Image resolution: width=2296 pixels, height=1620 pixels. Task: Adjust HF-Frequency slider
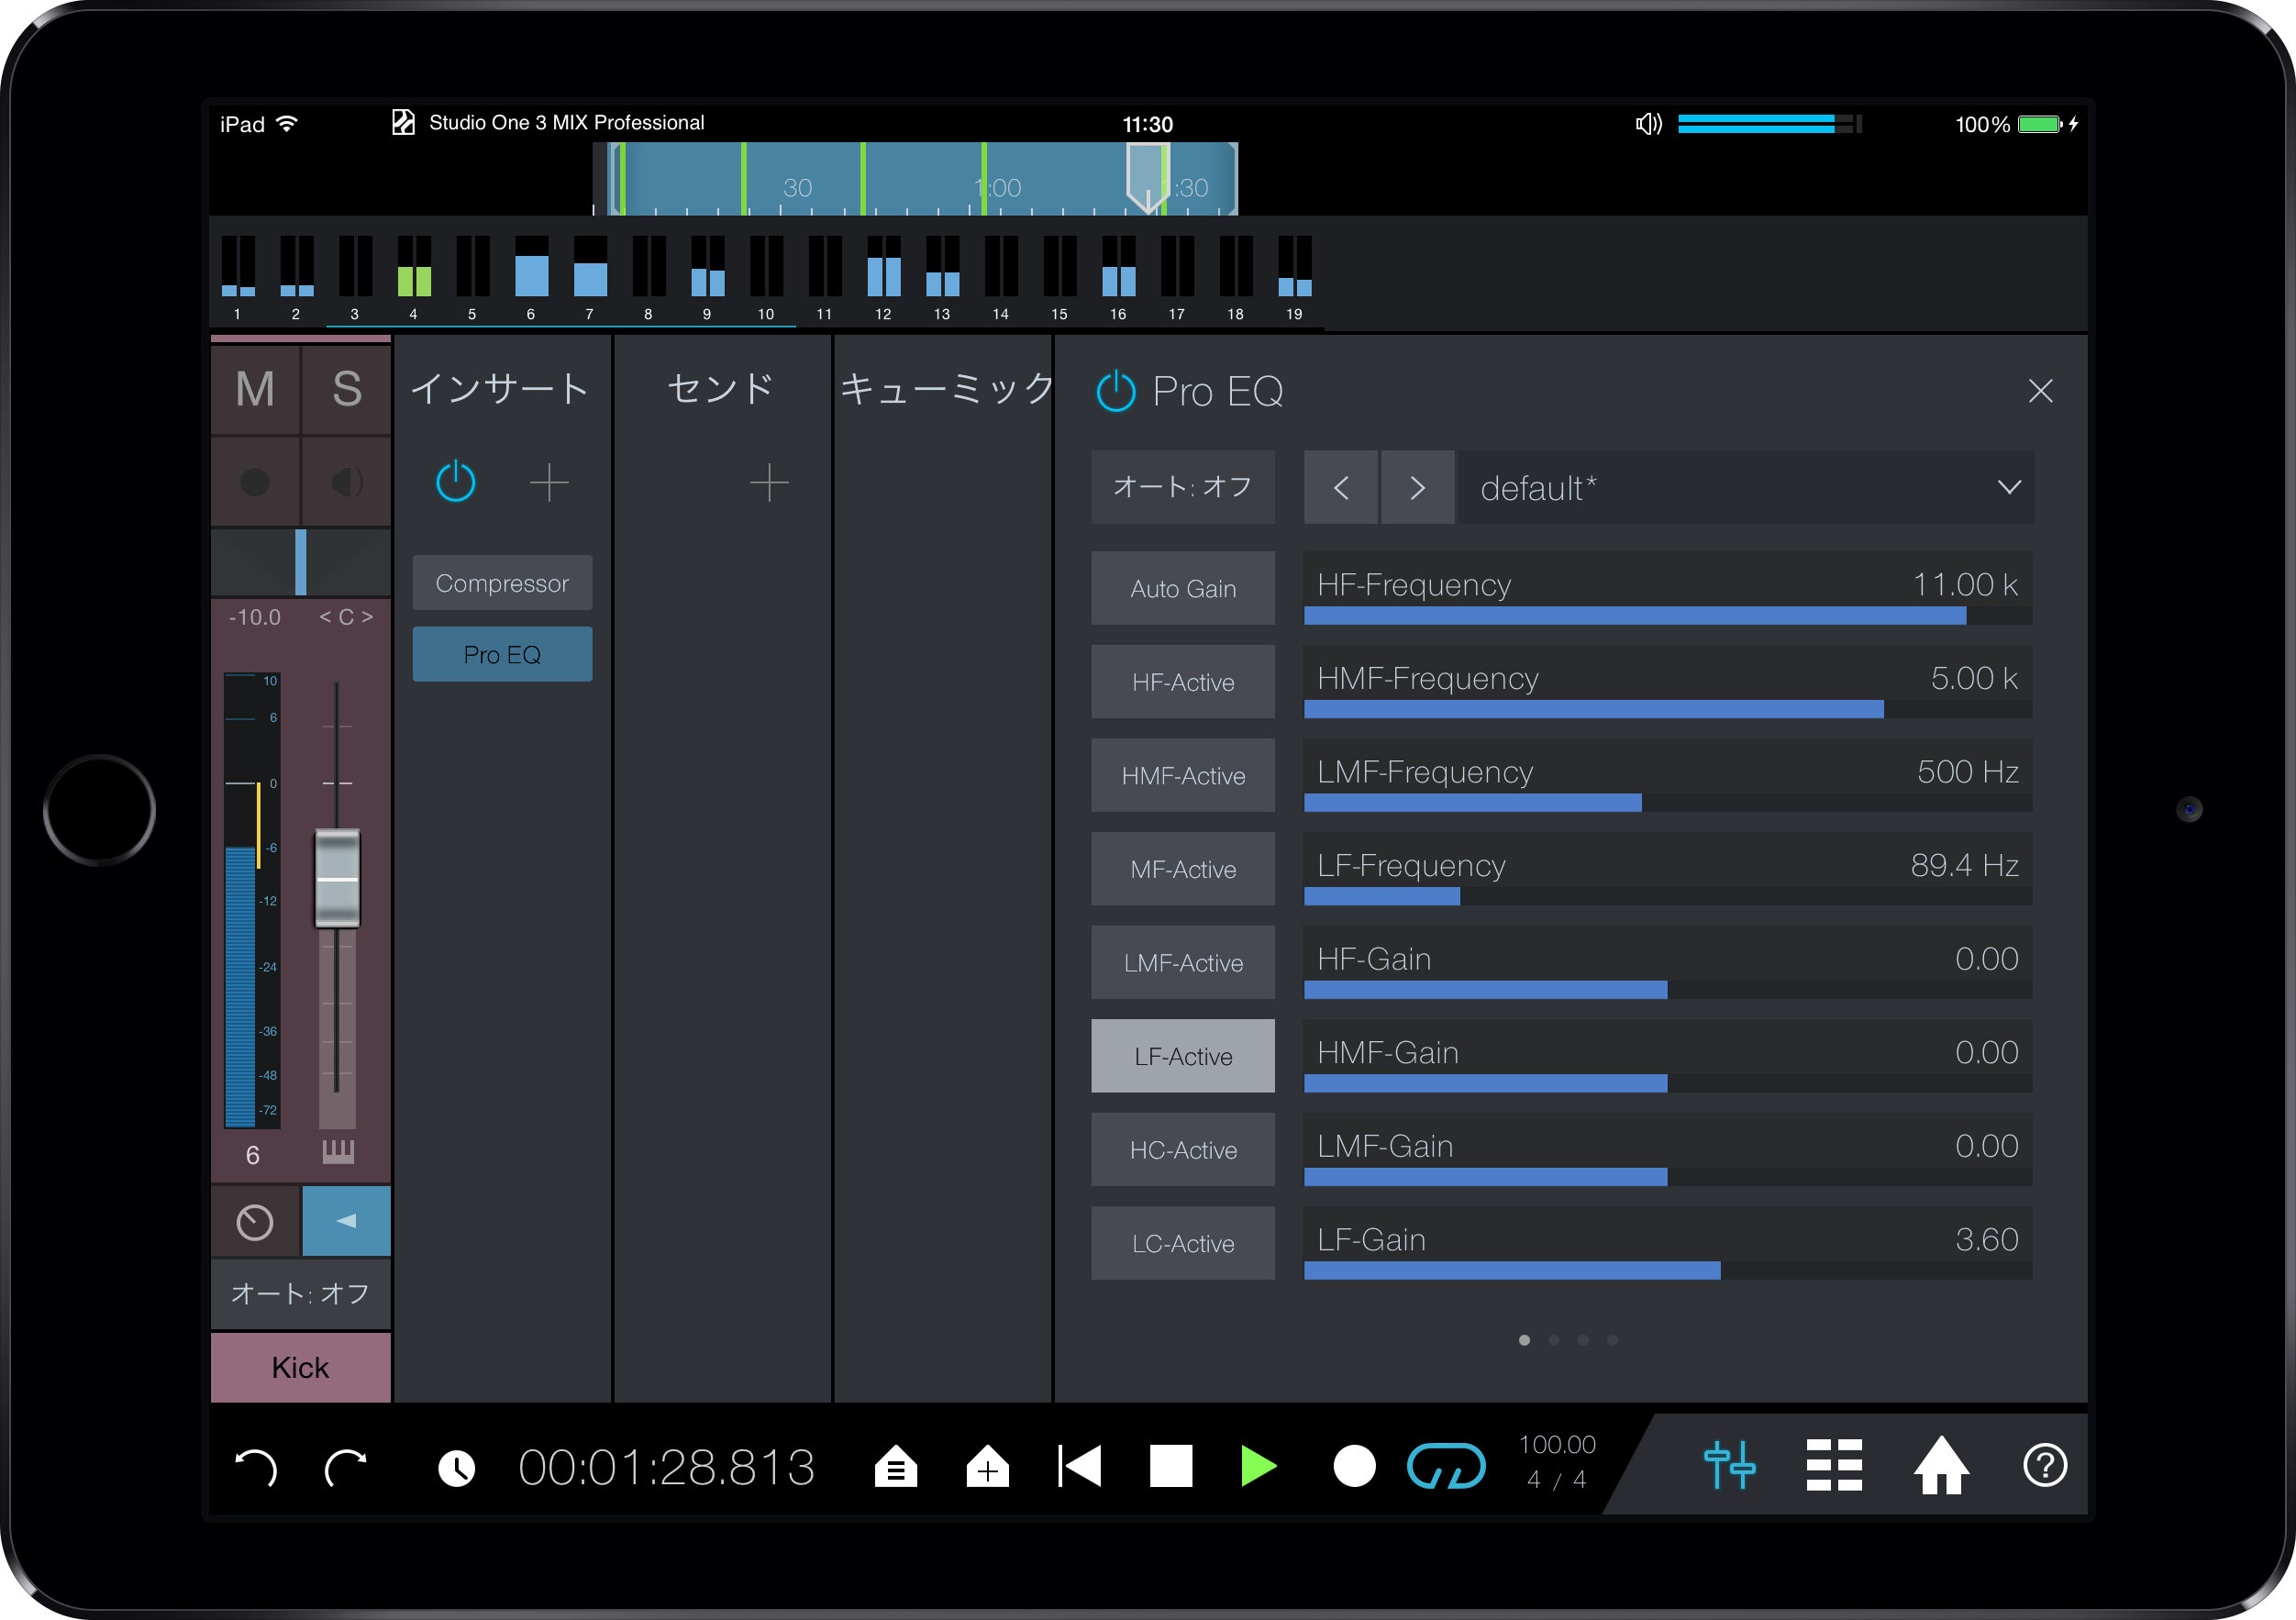click(1668, 589)
